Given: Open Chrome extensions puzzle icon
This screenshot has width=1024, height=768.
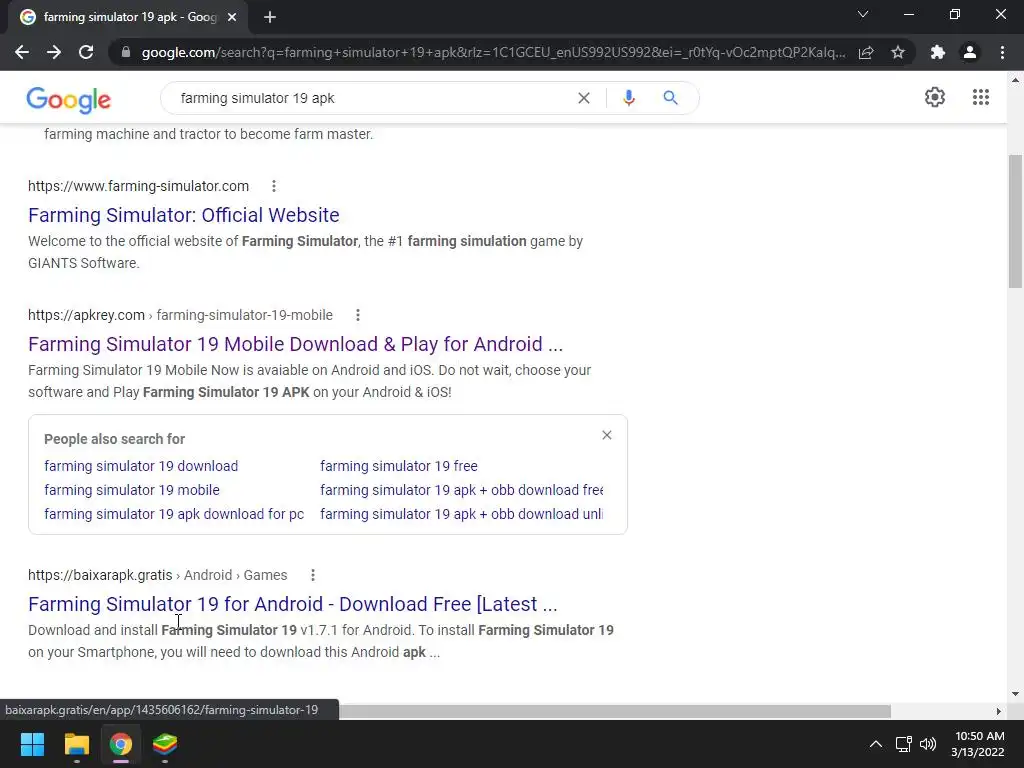Looking at the screenshot, I should [938, 52].
